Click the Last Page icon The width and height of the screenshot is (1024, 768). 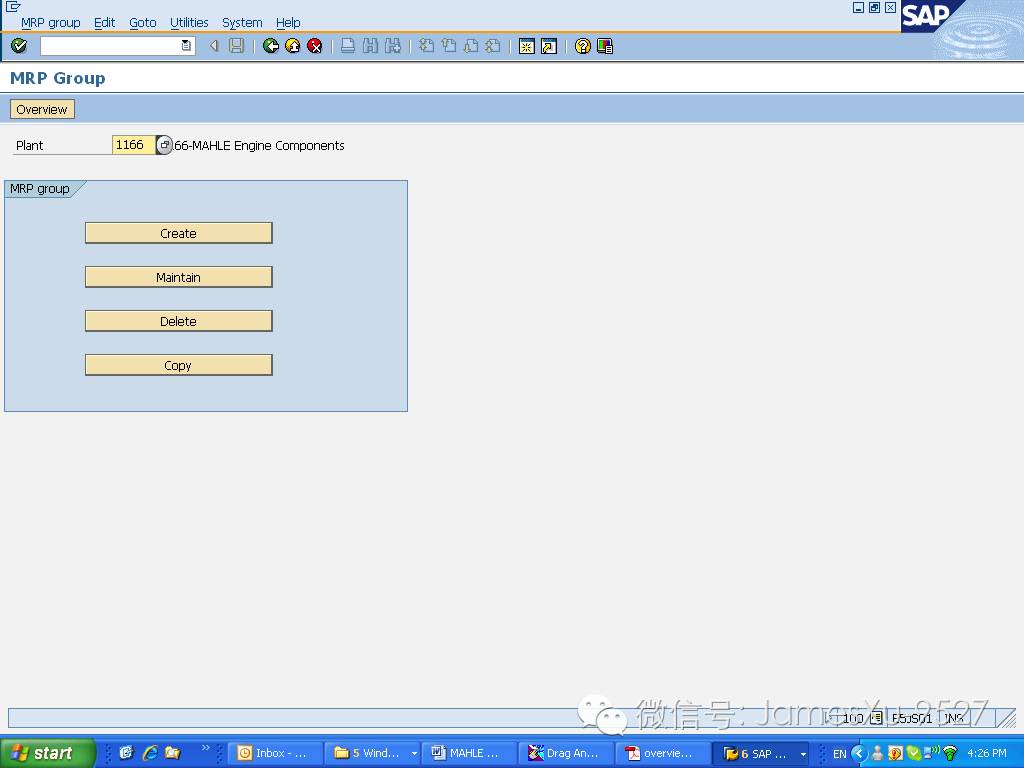493,46
